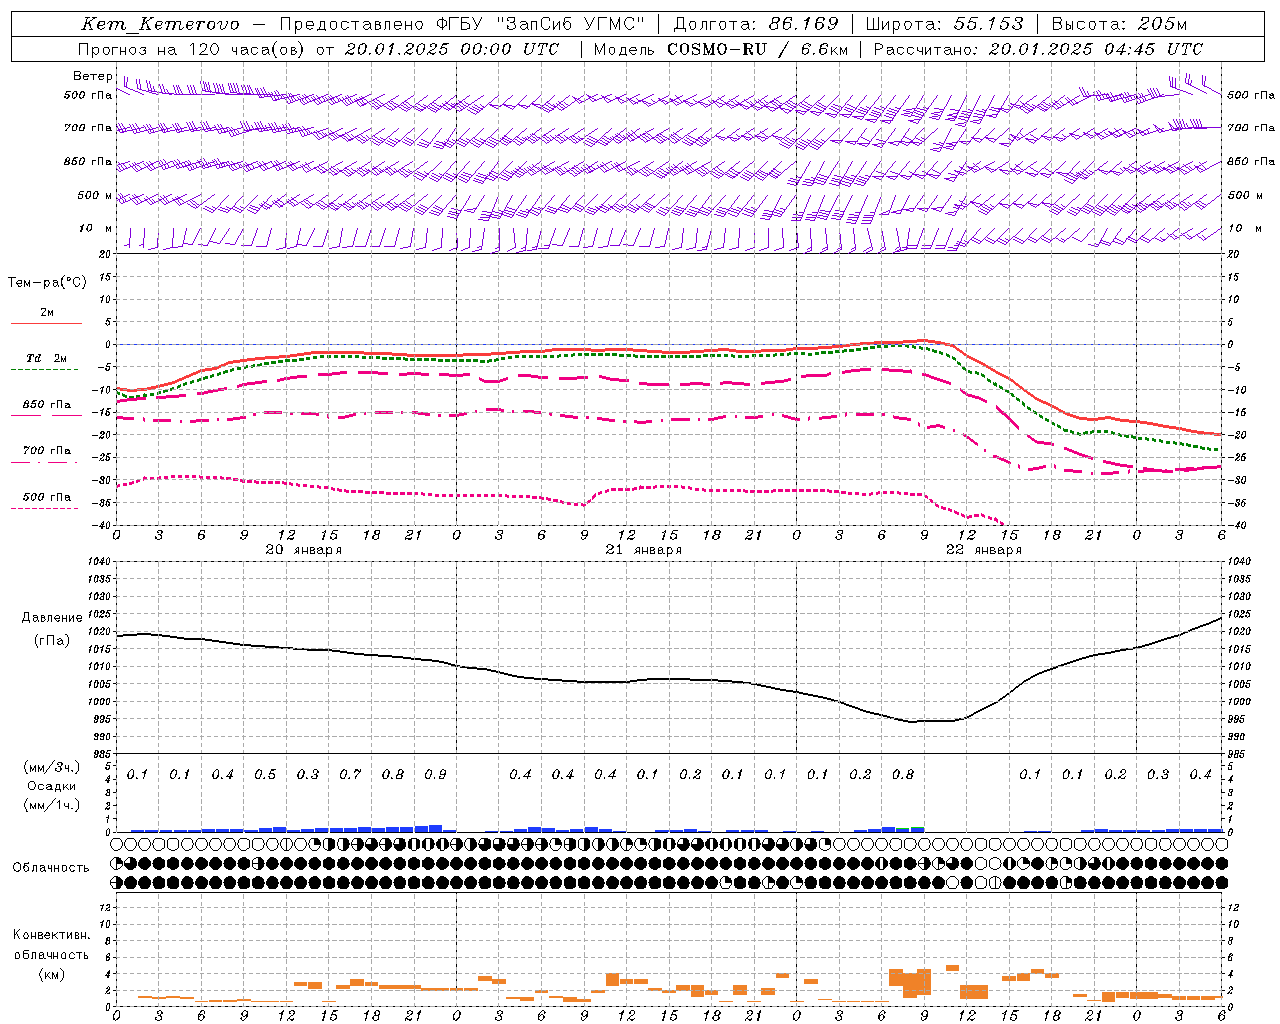Image resolution: width=1280 pixels, height=1024 pixels.
Task: Select the longitude value "Долгота: 86.169"
Action: pyautogui.click(x=756, y=24)
